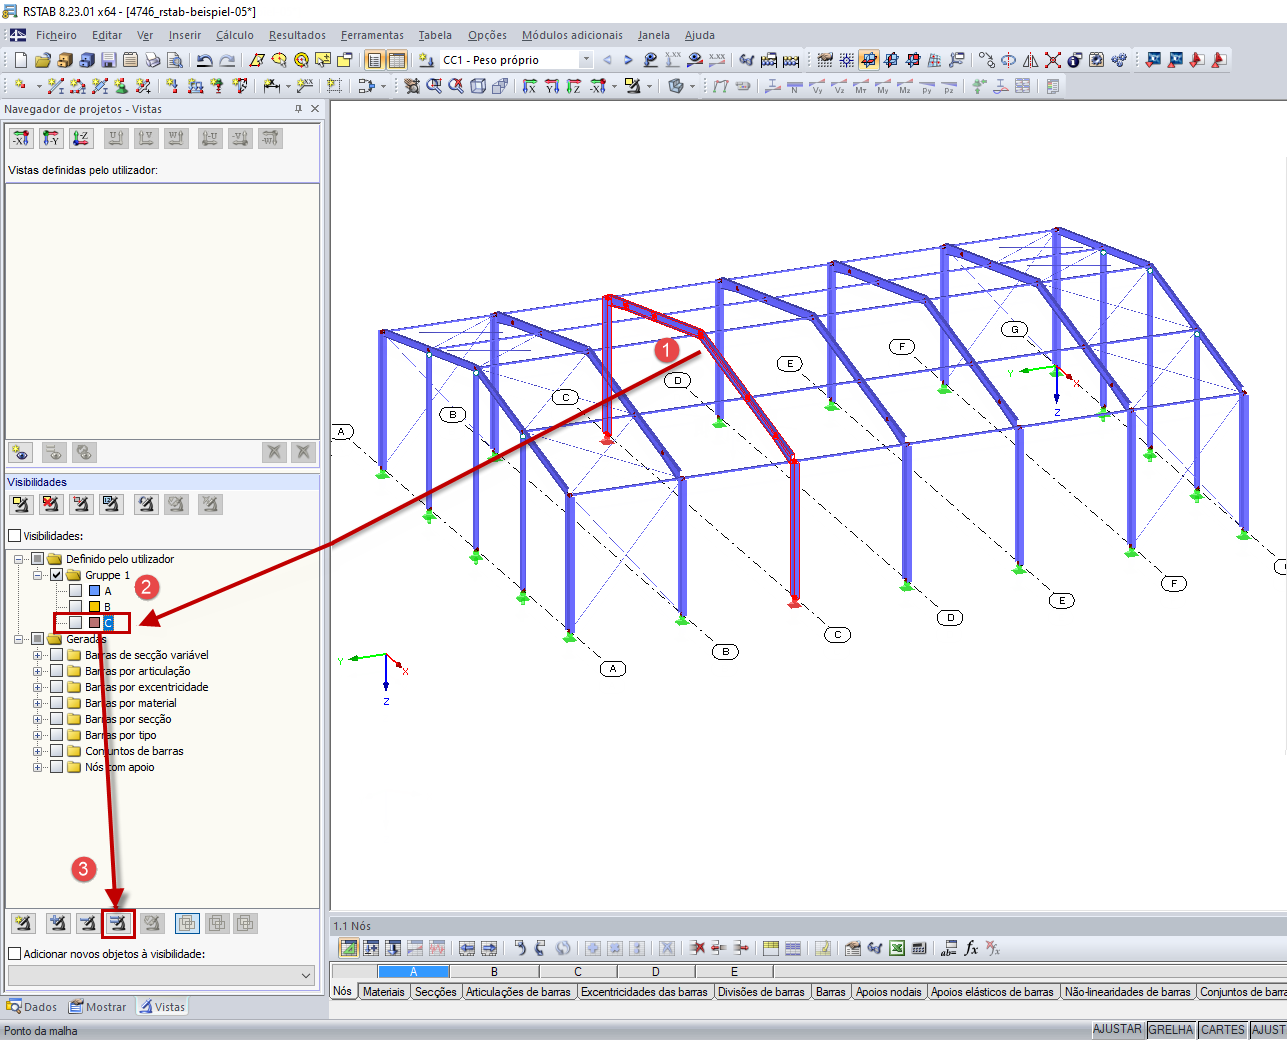Go to next load case arrow
The width and height of the screenshot is (1287, 1040).
(x=628, y=60)
